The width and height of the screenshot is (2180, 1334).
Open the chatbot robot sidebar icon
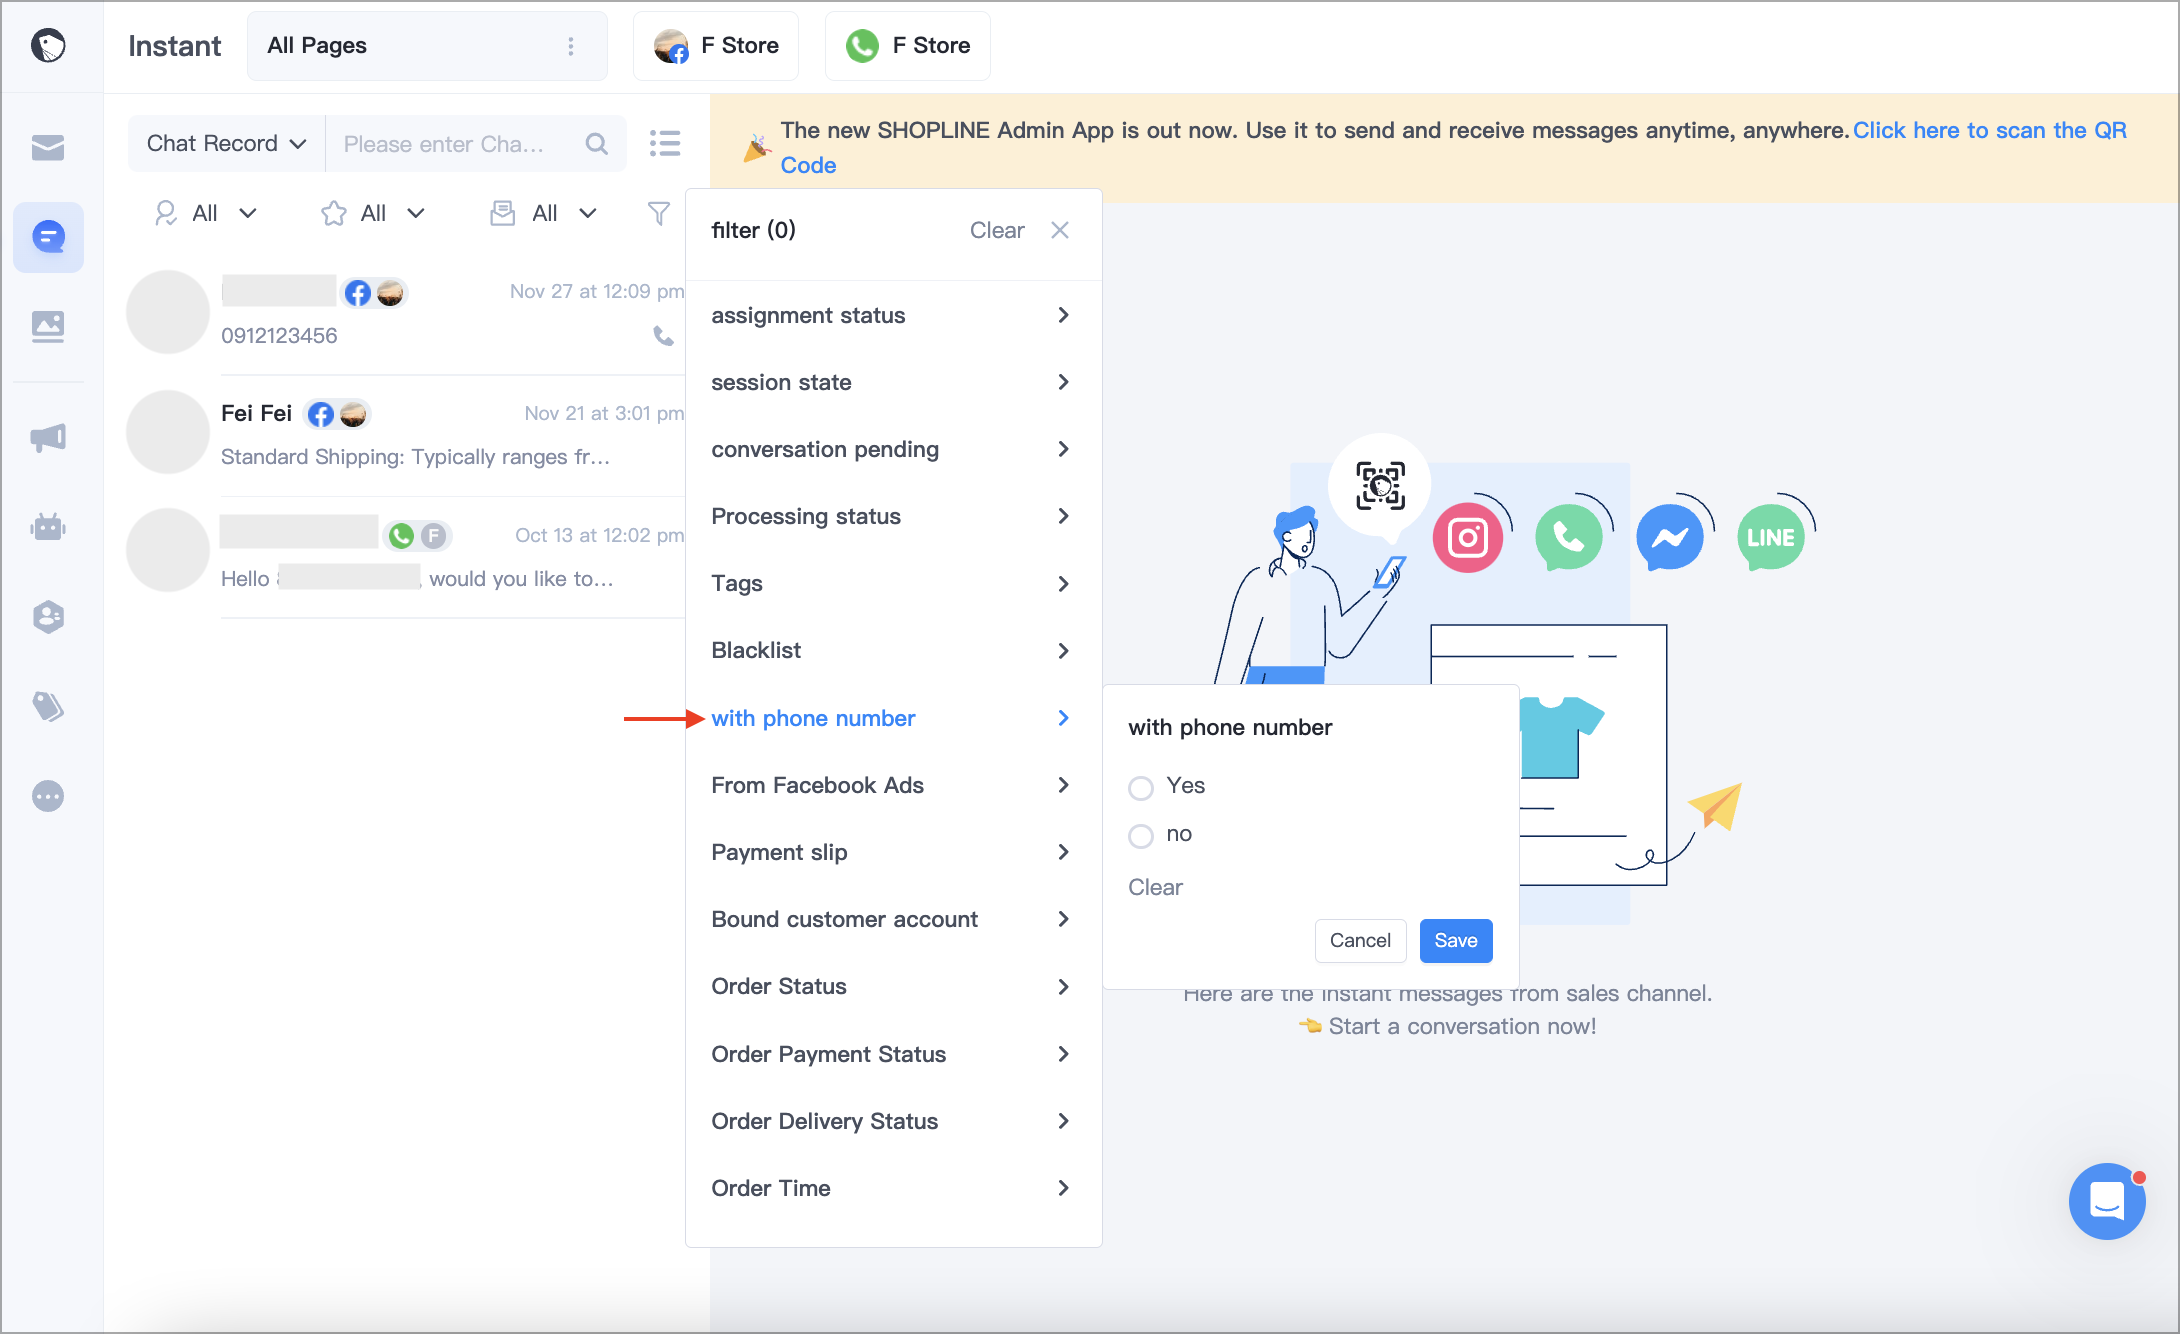[48, 526]
